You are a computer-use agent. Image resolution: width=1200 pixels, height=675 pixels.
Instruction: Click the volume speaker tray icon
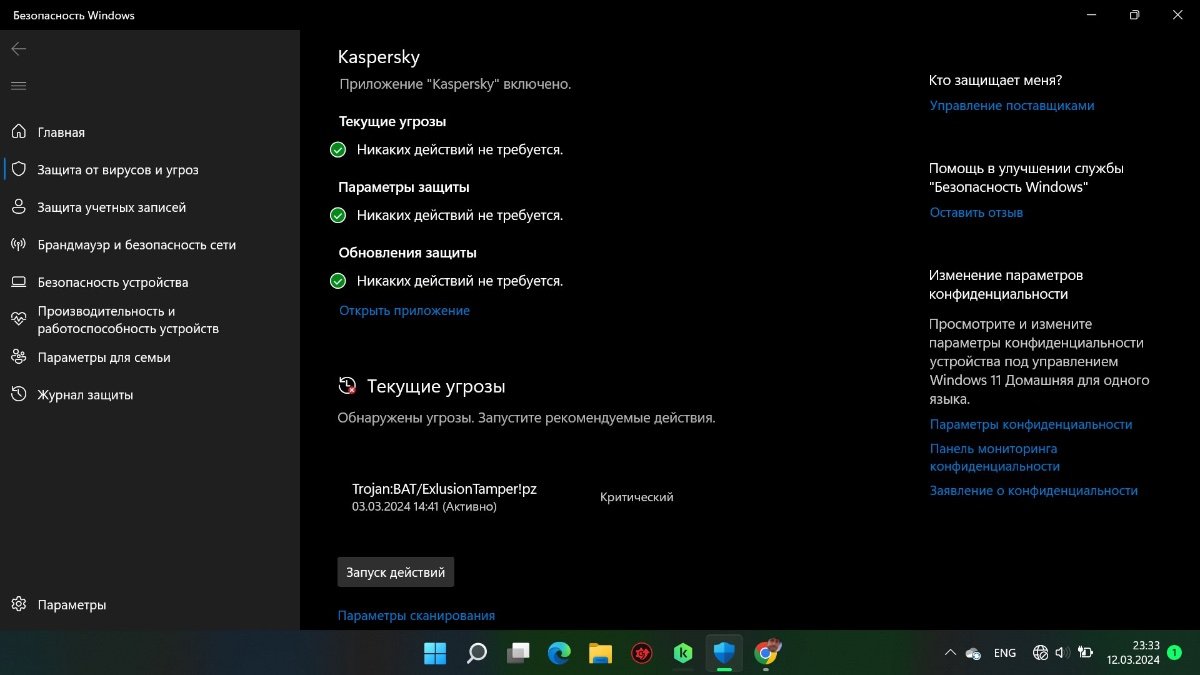[1062, 653]
